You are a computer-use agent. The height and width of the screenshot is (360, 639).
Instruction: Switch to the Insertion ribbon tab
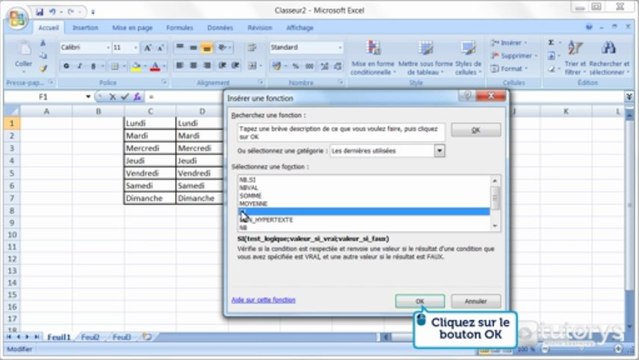click(x=85, y=28)
